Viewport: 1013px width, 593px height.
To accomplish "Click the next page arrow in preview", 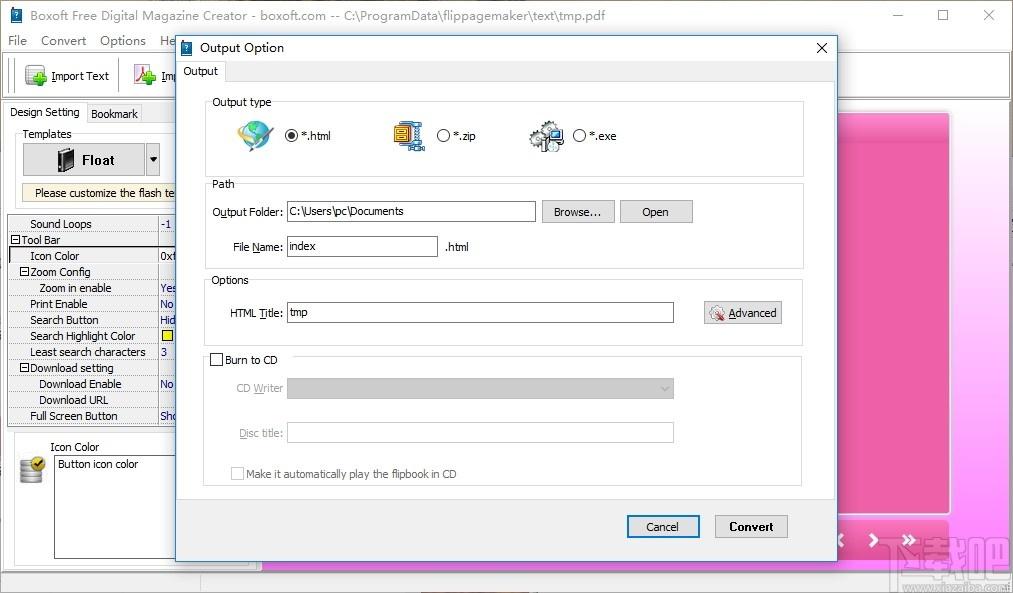I will click(x=873, y=540).
